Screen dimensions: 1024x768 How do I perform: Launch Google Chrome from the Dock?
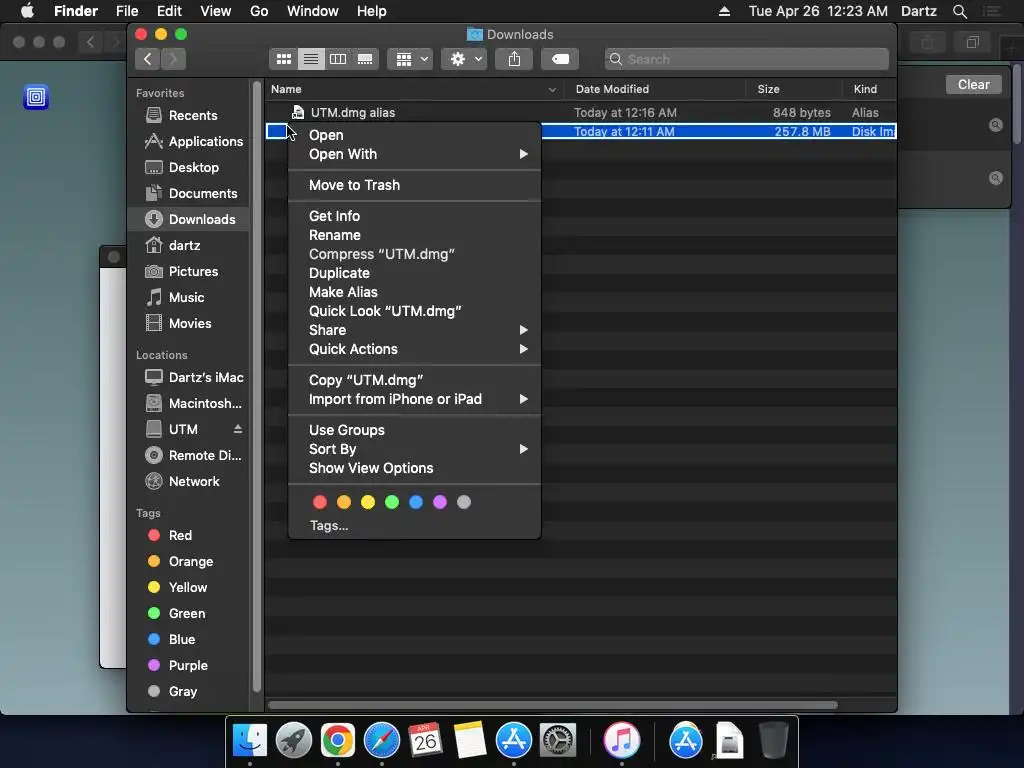pos(338,741)
